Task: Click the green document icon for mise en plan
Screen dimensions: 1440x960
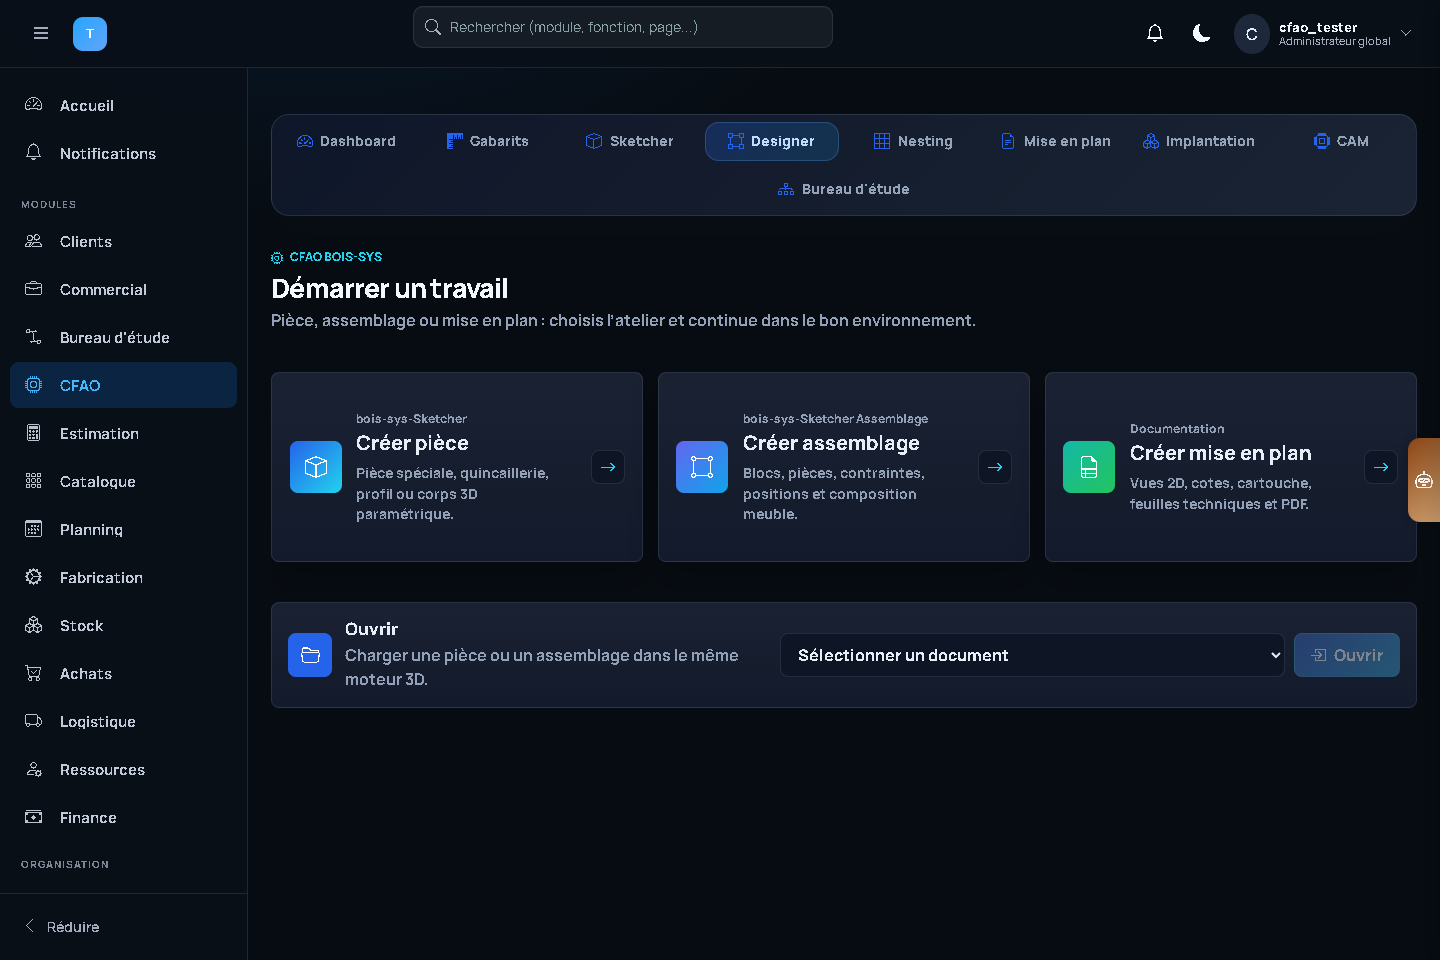Action: pyautogui.click(x=1089, y=467)
